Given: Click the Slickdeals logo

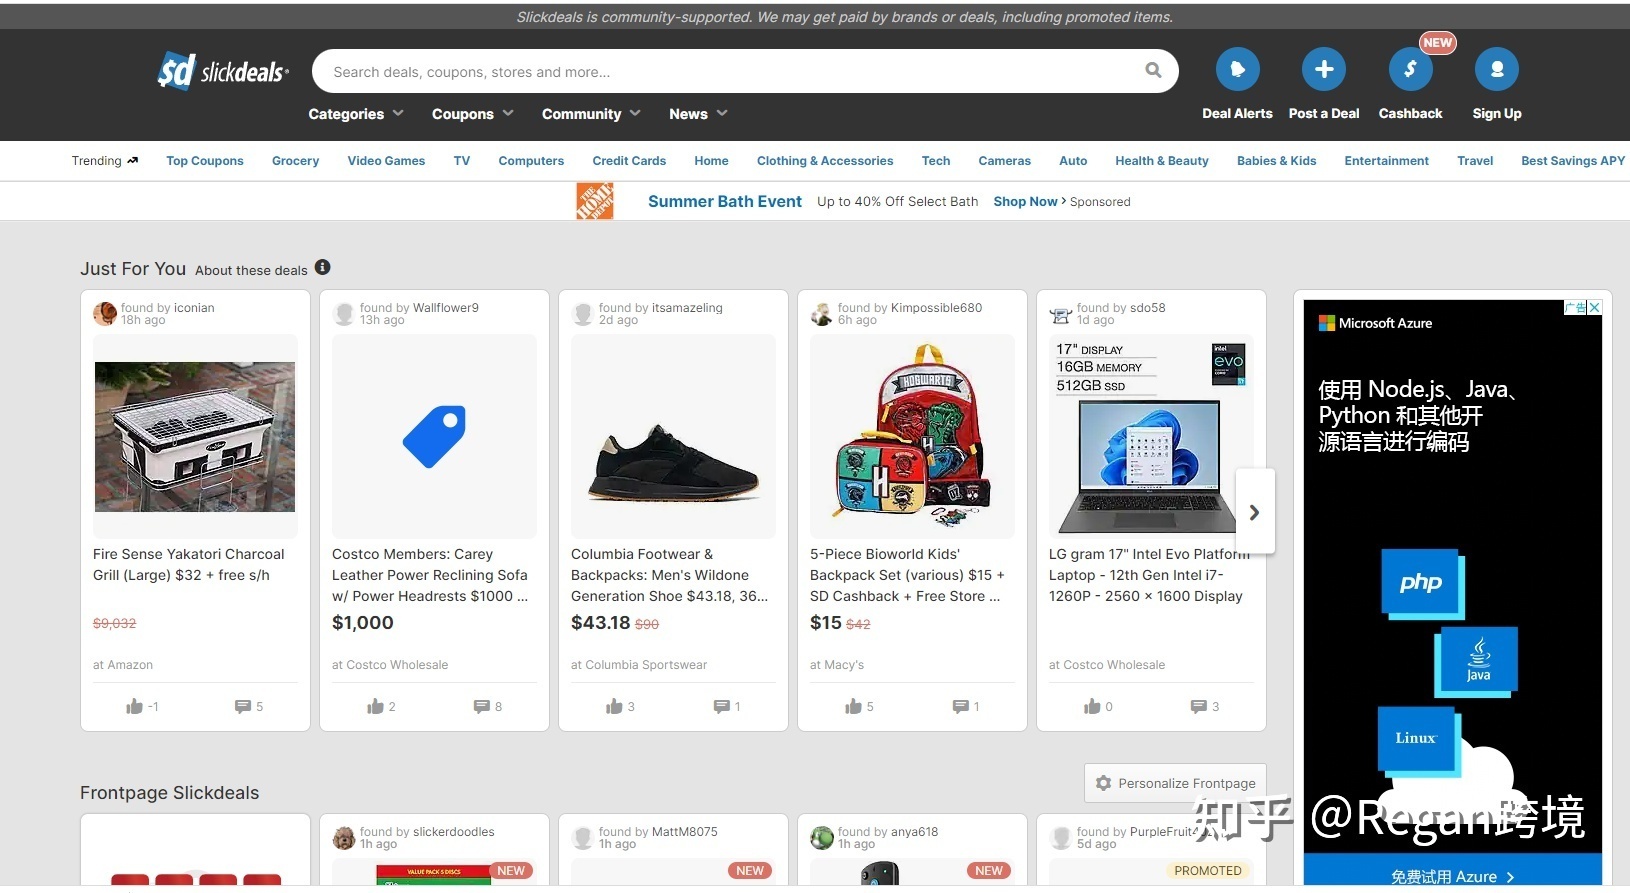Looking at the screenshot, I should 223,71.
